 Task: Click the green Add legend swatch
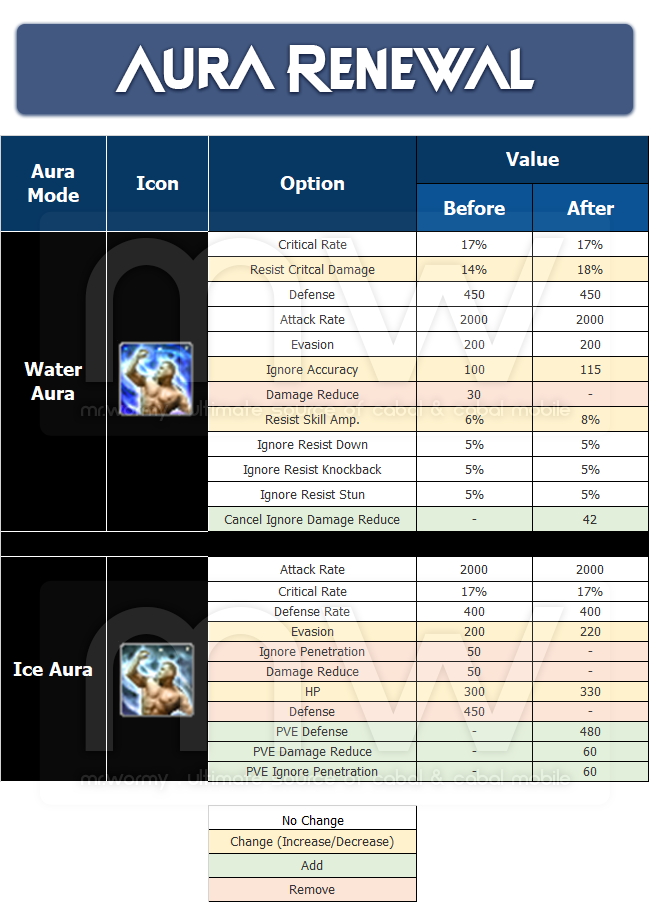(x=312, y=866)
